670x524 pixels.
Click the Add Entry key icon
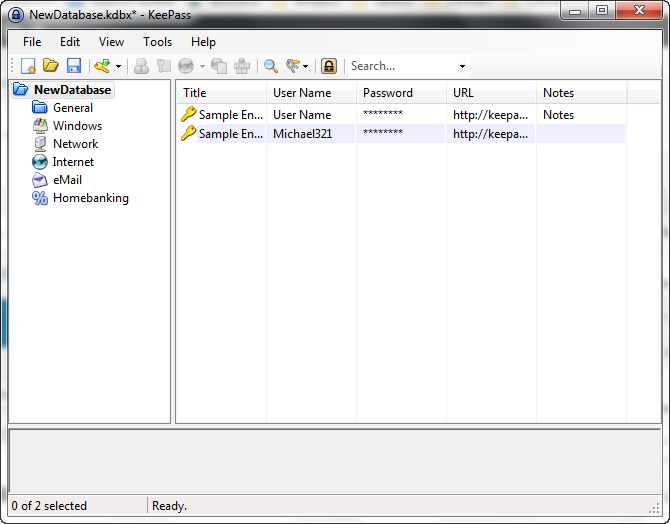click(102, 66)
